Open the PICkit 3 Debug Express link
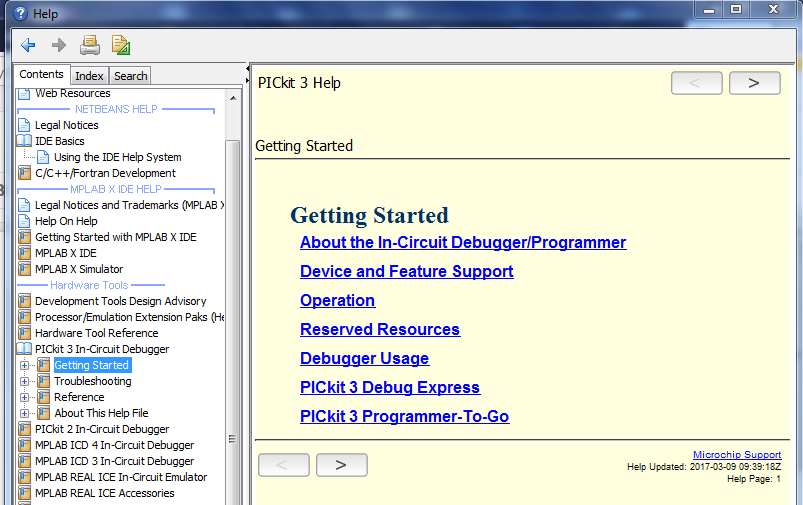The image size is (803, 505). 390,388
